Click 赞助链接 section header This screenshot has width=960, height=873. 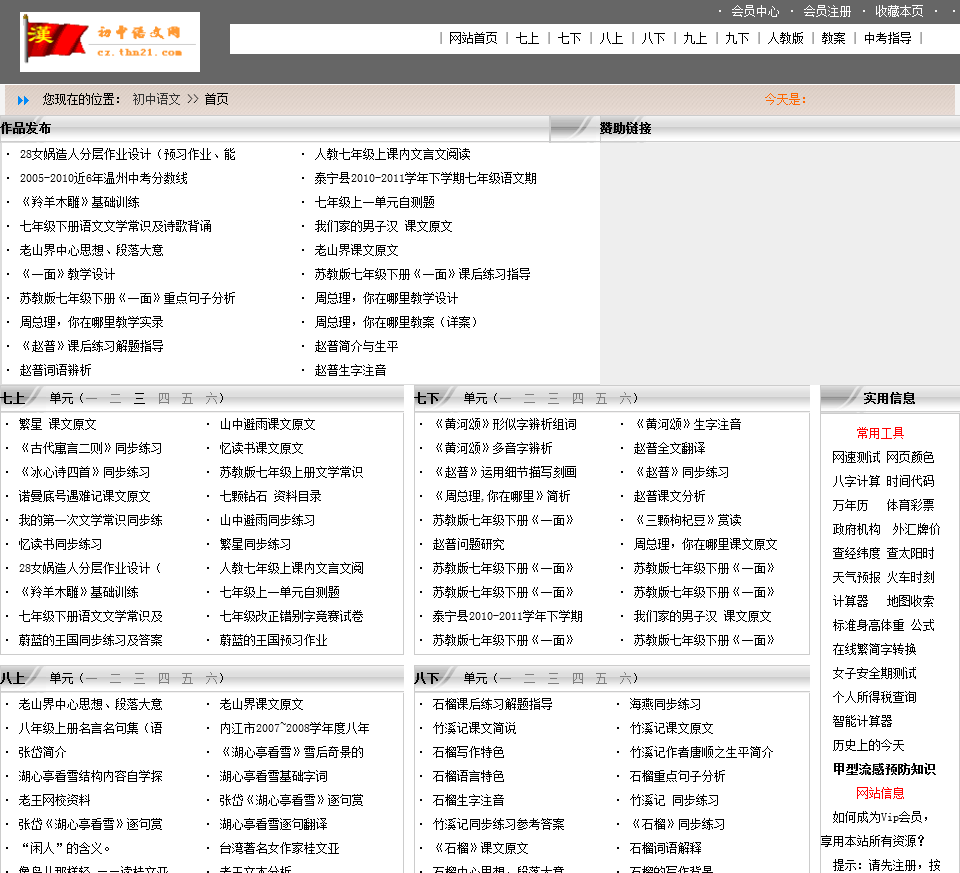tap(625, 129)
